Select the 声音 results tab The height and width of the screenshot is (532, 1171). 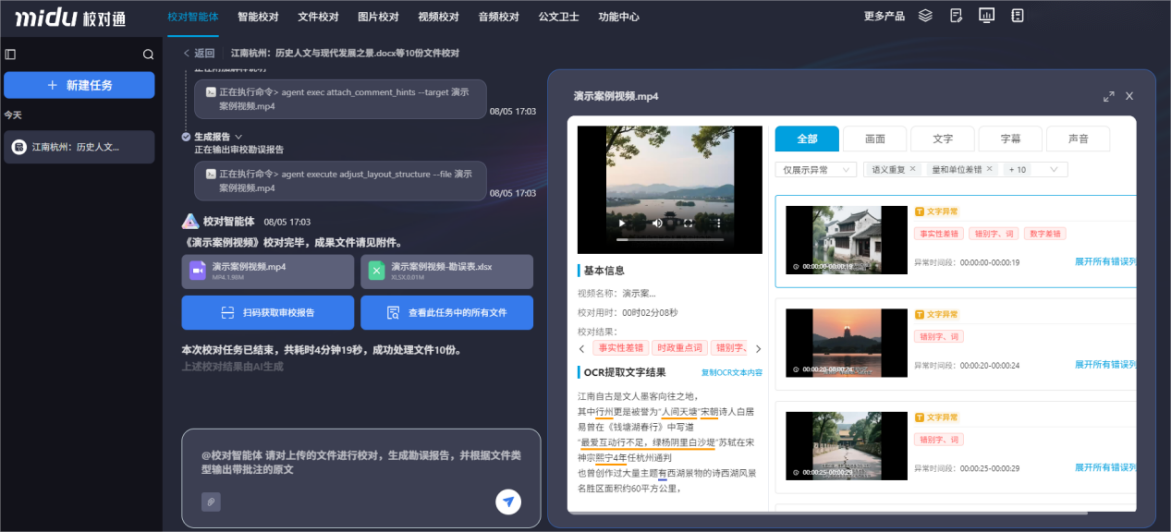(1078, 139)
